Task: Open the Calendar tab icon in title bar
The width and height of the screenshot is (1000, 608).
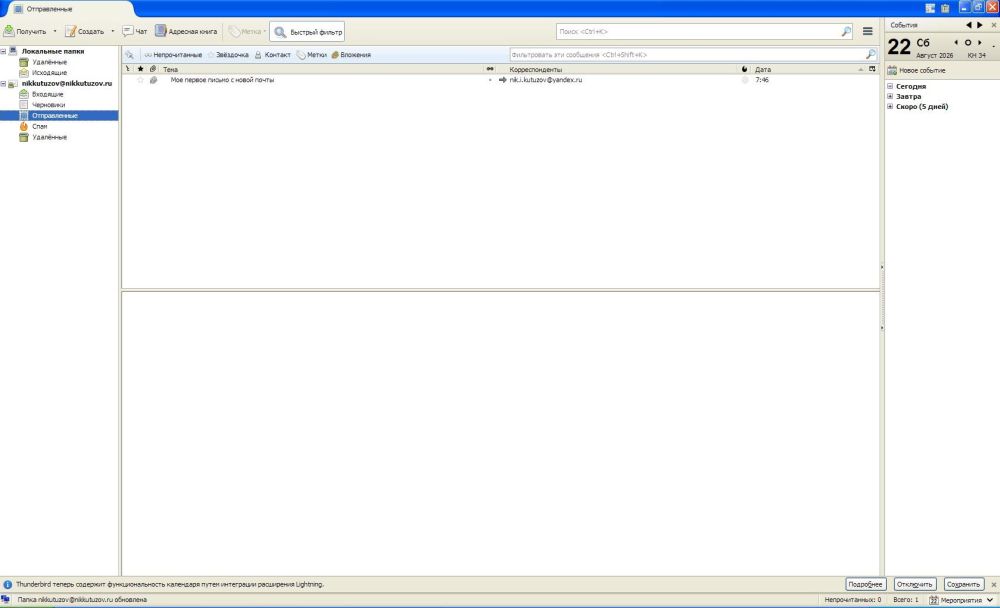Action: [930, 8]
